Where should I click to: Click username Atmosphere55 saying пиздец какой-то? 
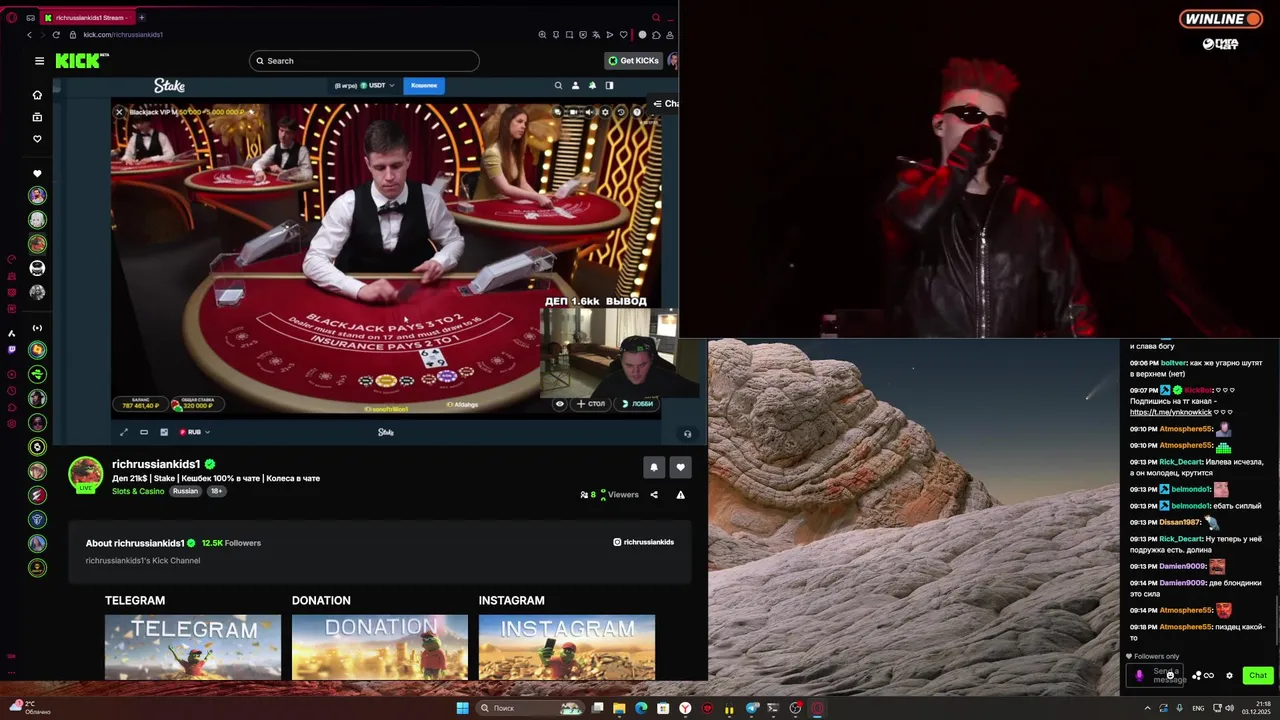(1185, 627)
